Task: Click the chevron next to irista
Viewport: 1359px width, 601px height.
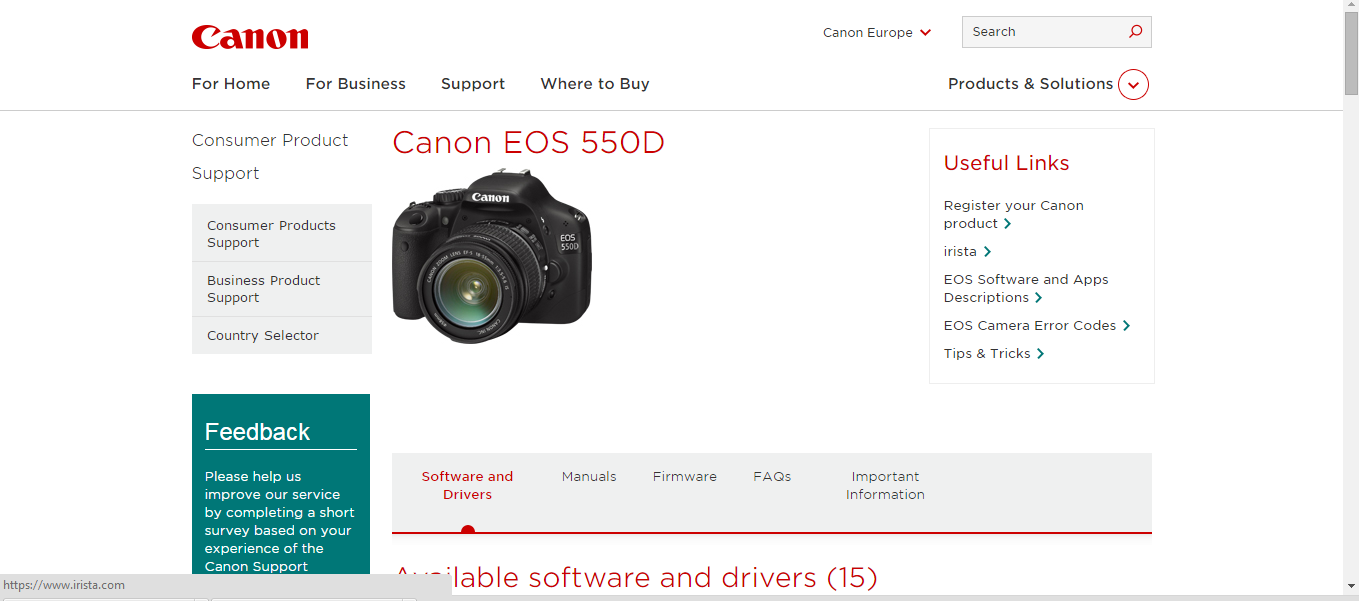Action: pyautogui.click(x=987, y=252)
